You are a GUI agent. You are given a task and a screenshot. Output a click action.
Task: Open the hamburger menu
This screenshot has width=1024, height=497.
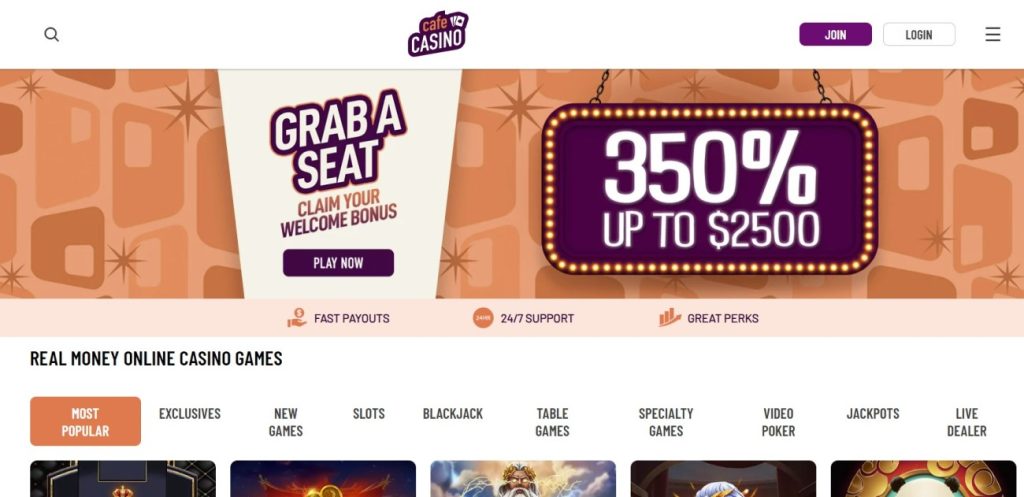[992, 35]
